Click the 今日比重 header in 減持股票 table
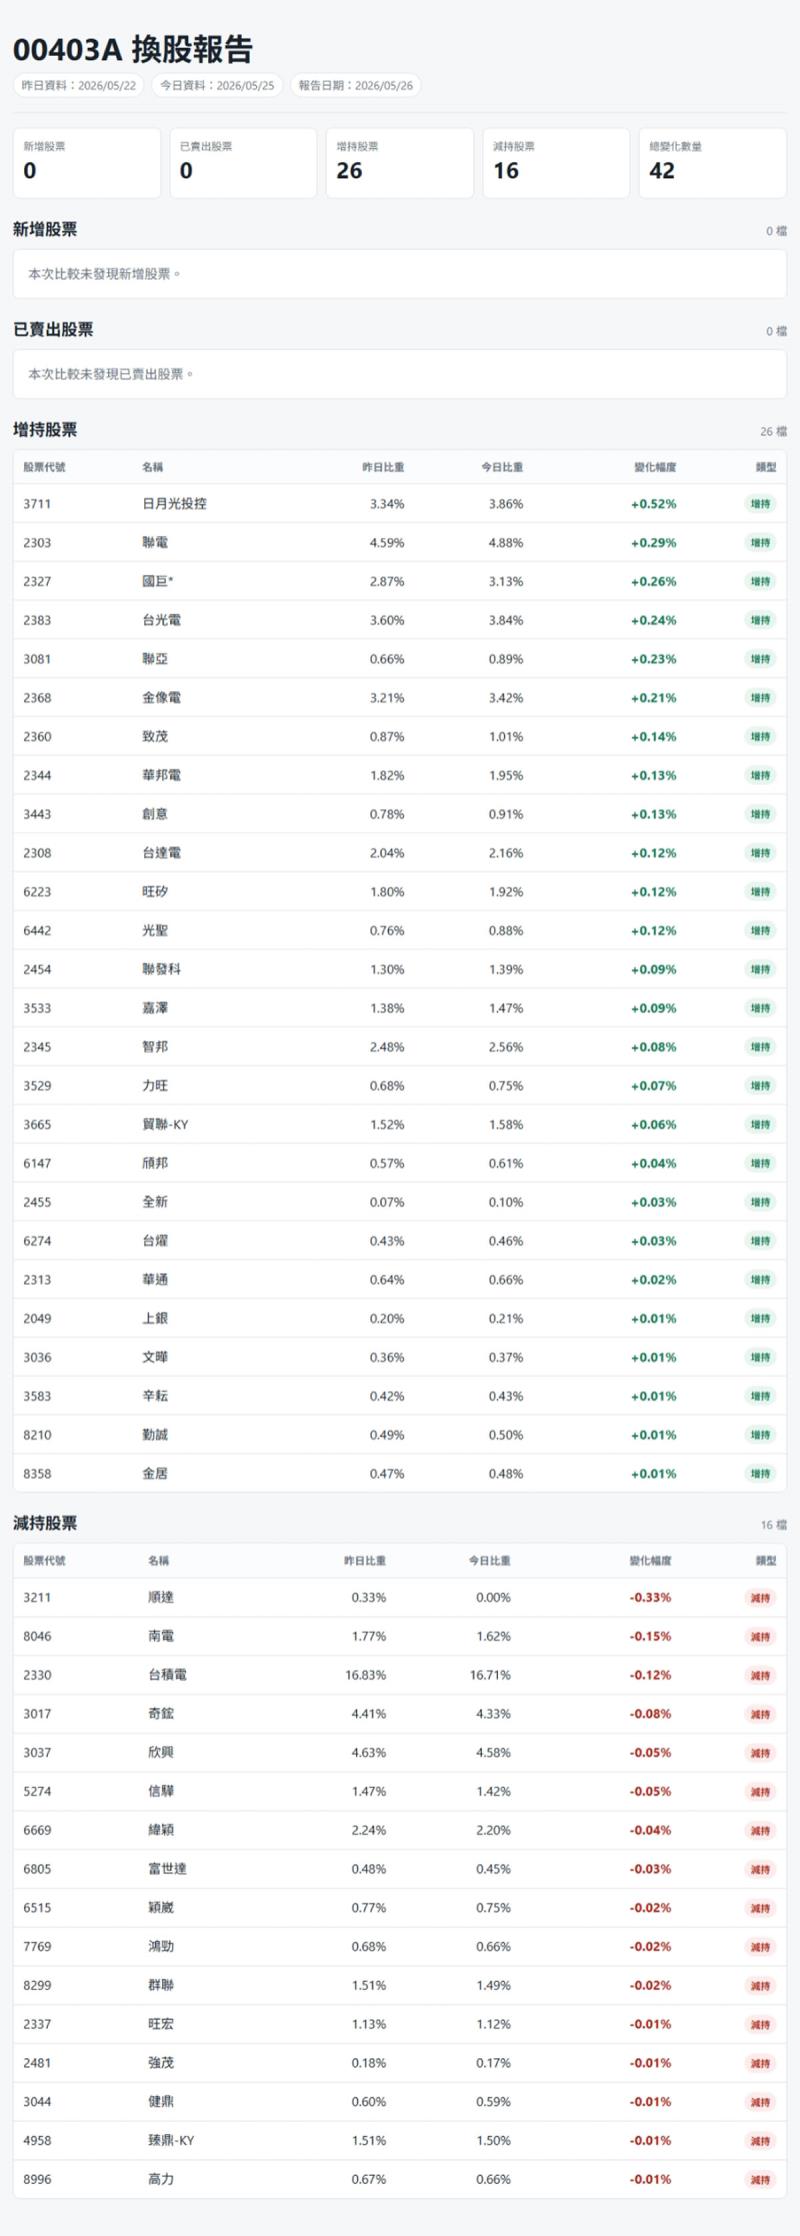 pyautogui.click(x=489, y=1560)
